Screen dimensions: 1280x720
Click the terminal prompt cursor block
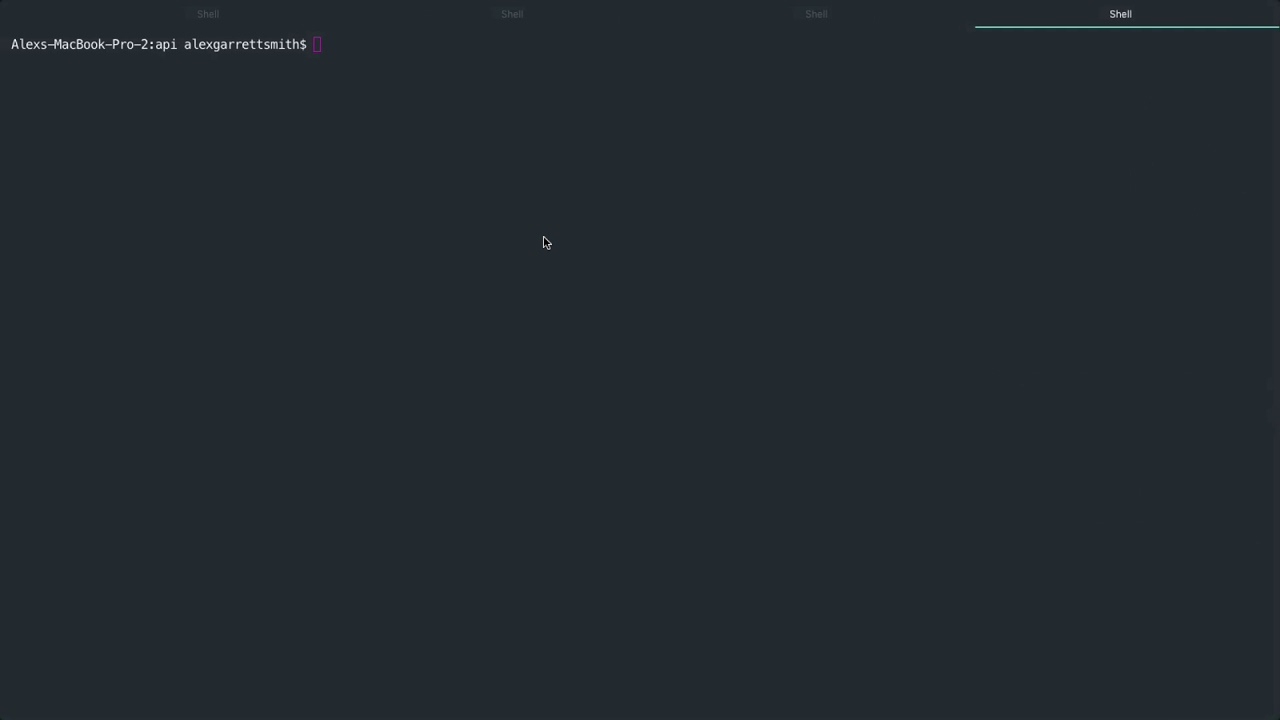[317, 45]
